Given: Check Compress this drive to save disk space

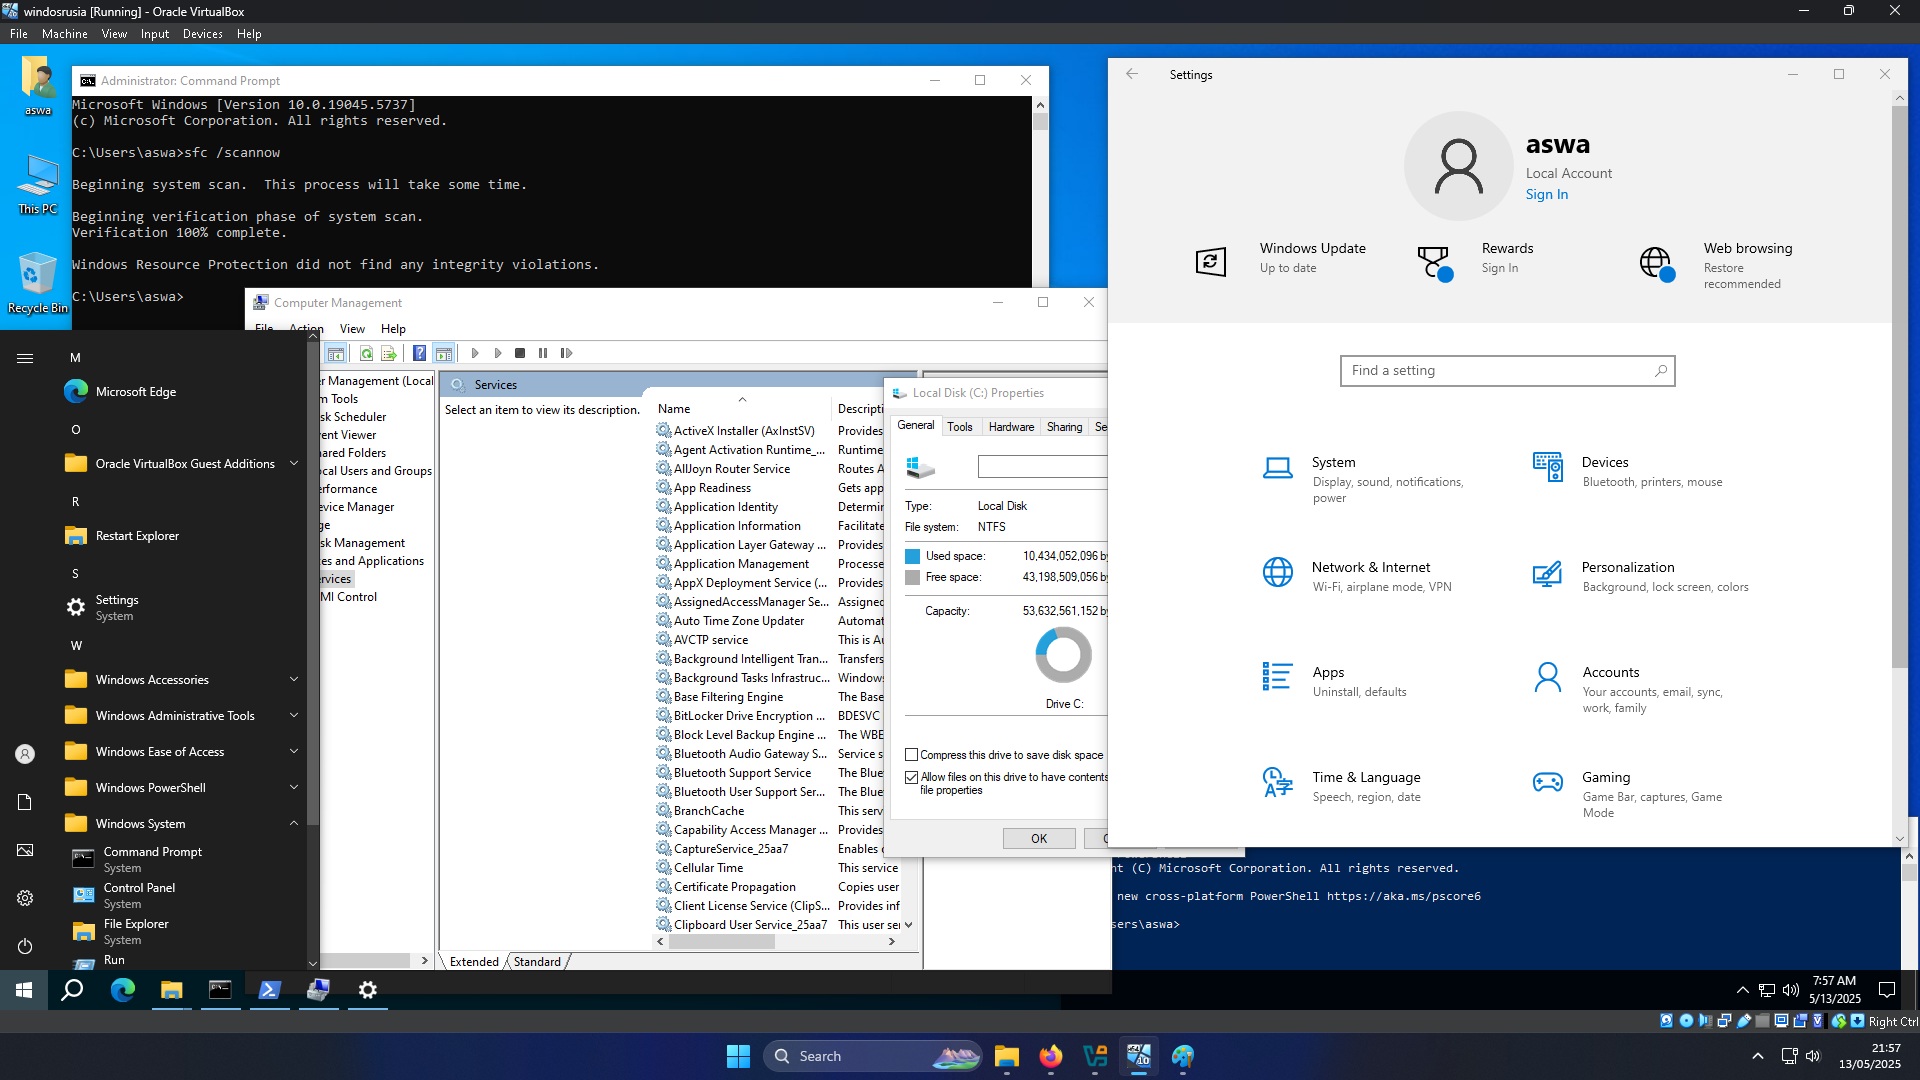Looking at the screenshot, I should point(911,755).
